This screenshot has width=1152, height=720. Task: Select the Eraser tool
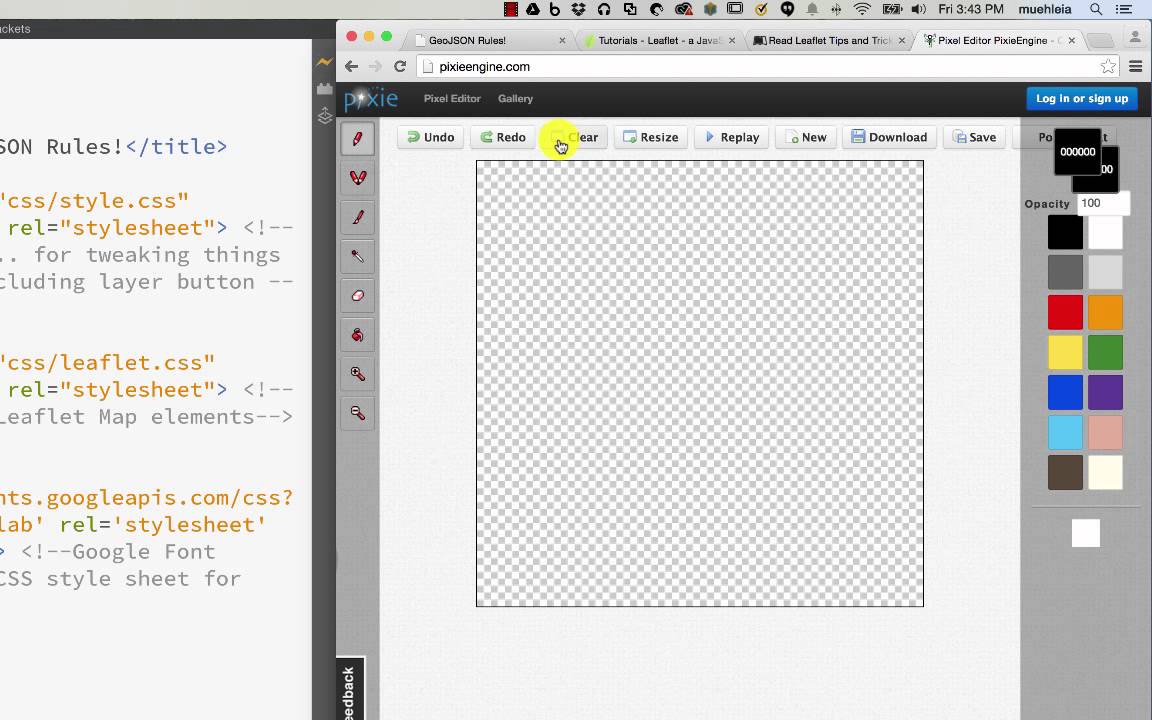pyautogui.click(x=358, y=296)
